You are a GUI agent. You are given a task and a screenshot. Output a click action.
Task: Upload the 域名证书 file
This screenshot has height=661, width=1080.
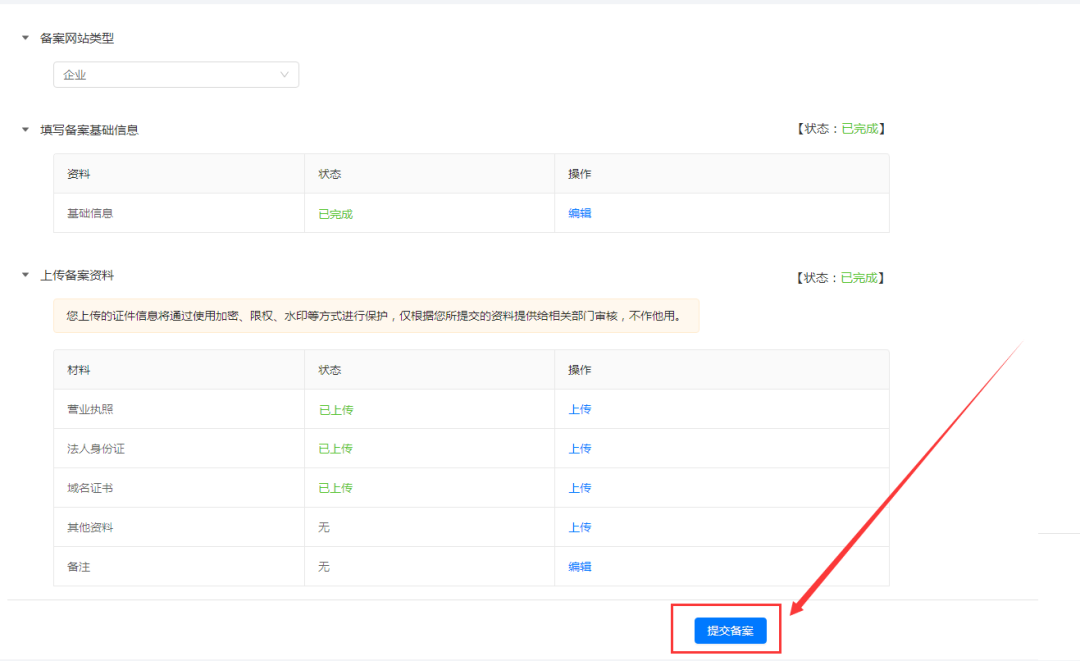click(580, 488)
